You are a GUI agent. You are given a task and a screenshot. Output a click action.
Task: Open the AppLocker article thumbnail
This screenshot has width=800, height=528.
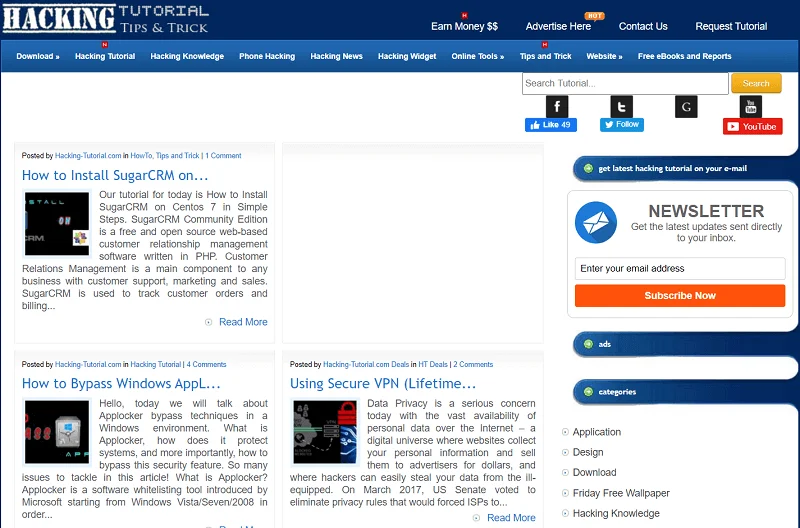click(x=57, y=432)
